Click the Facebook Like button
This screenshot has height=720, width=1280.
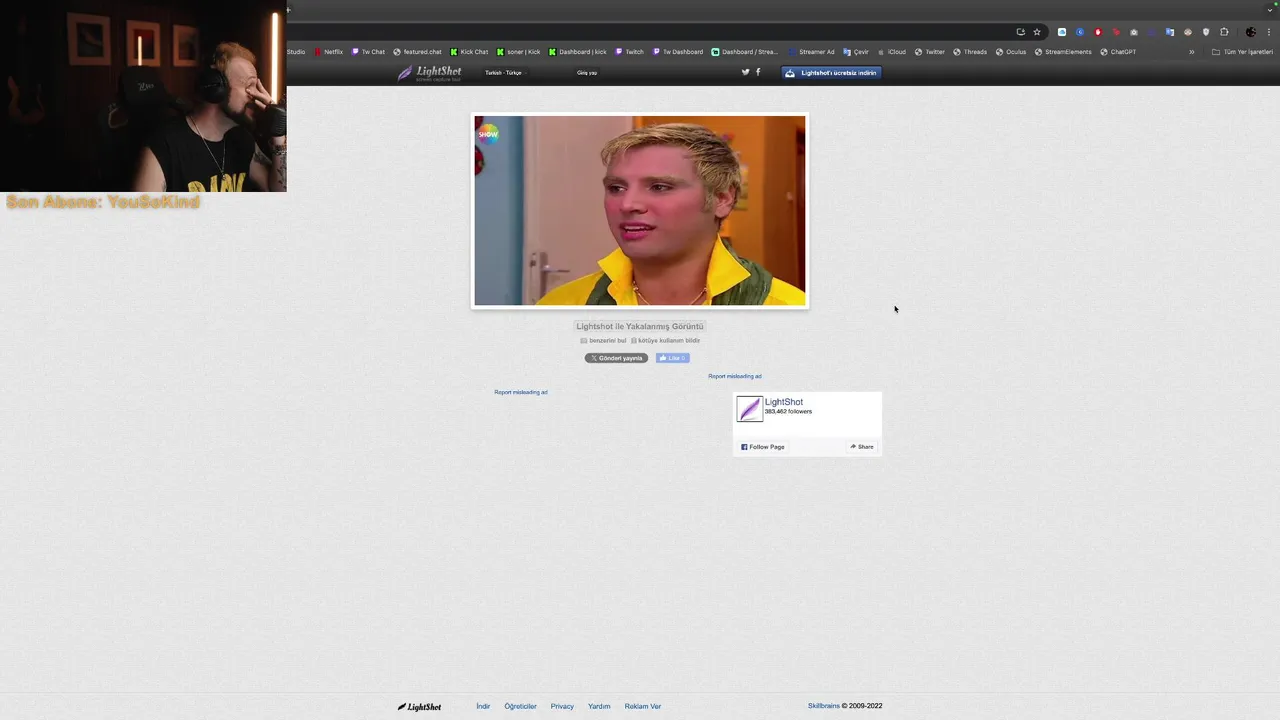(x=672, y=358)
